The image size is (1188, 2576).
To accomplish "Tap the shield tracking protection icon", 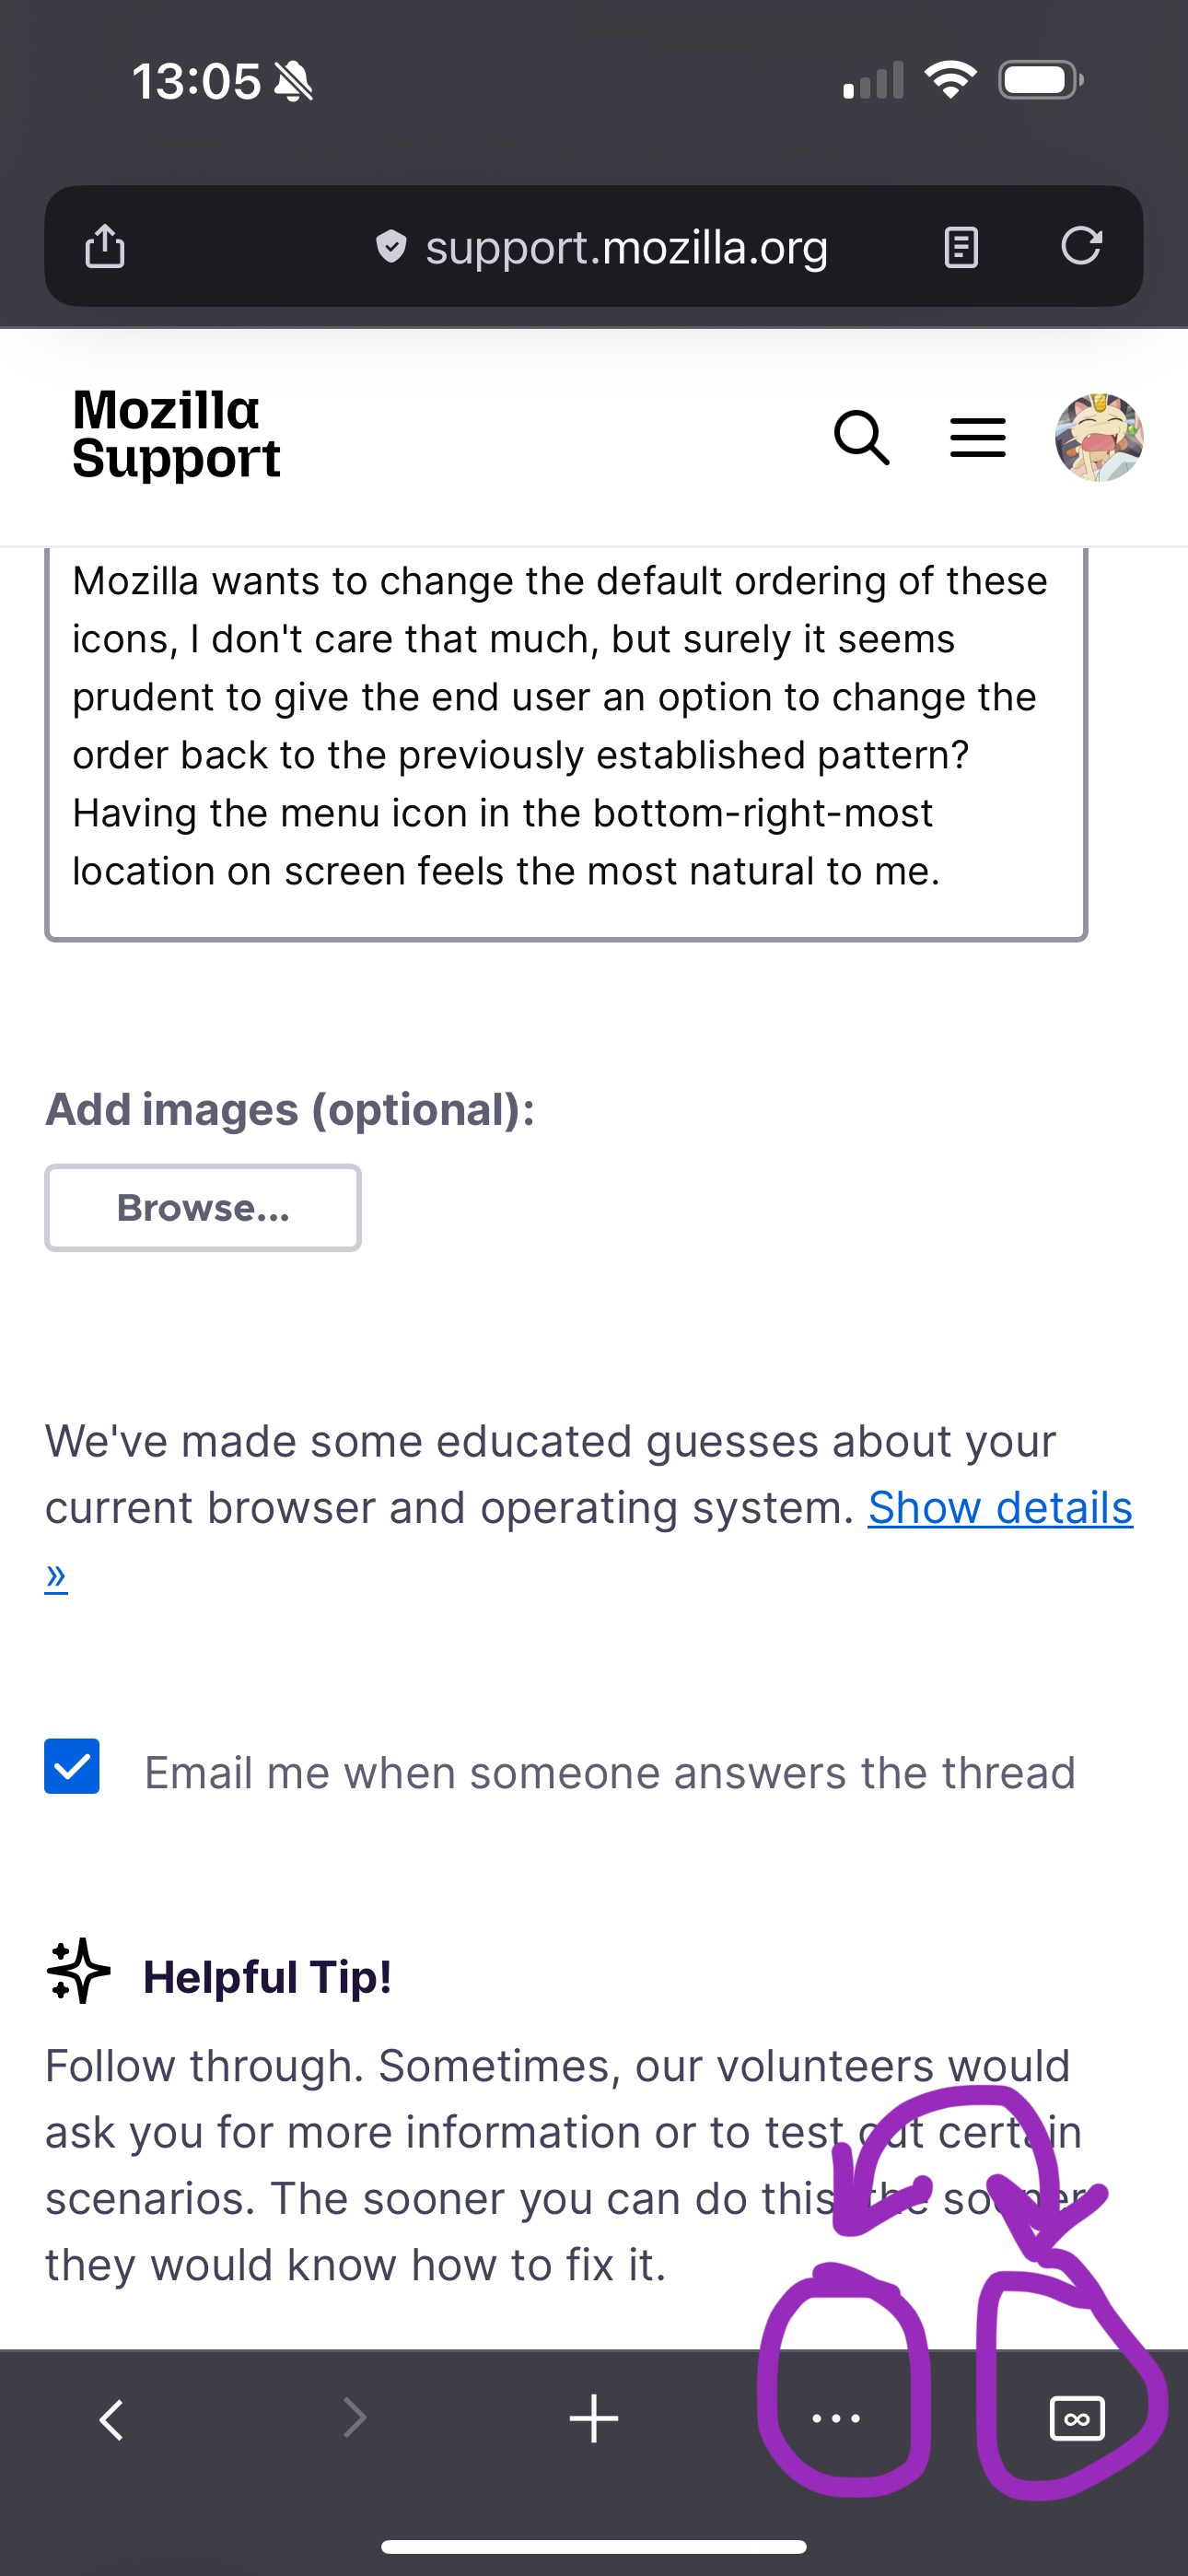I will click(391, 246).
